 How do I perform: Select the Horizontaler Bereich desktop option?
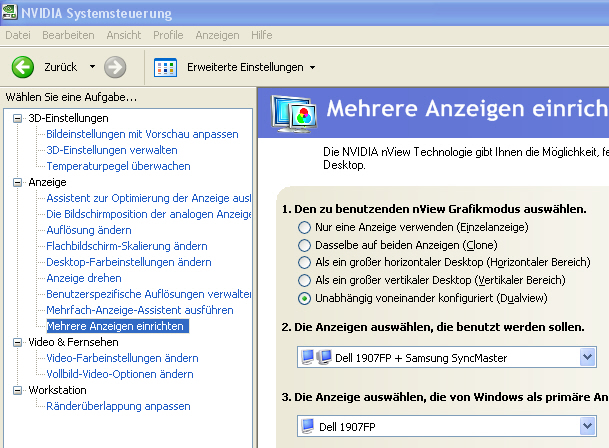click(x=304, y=262)
